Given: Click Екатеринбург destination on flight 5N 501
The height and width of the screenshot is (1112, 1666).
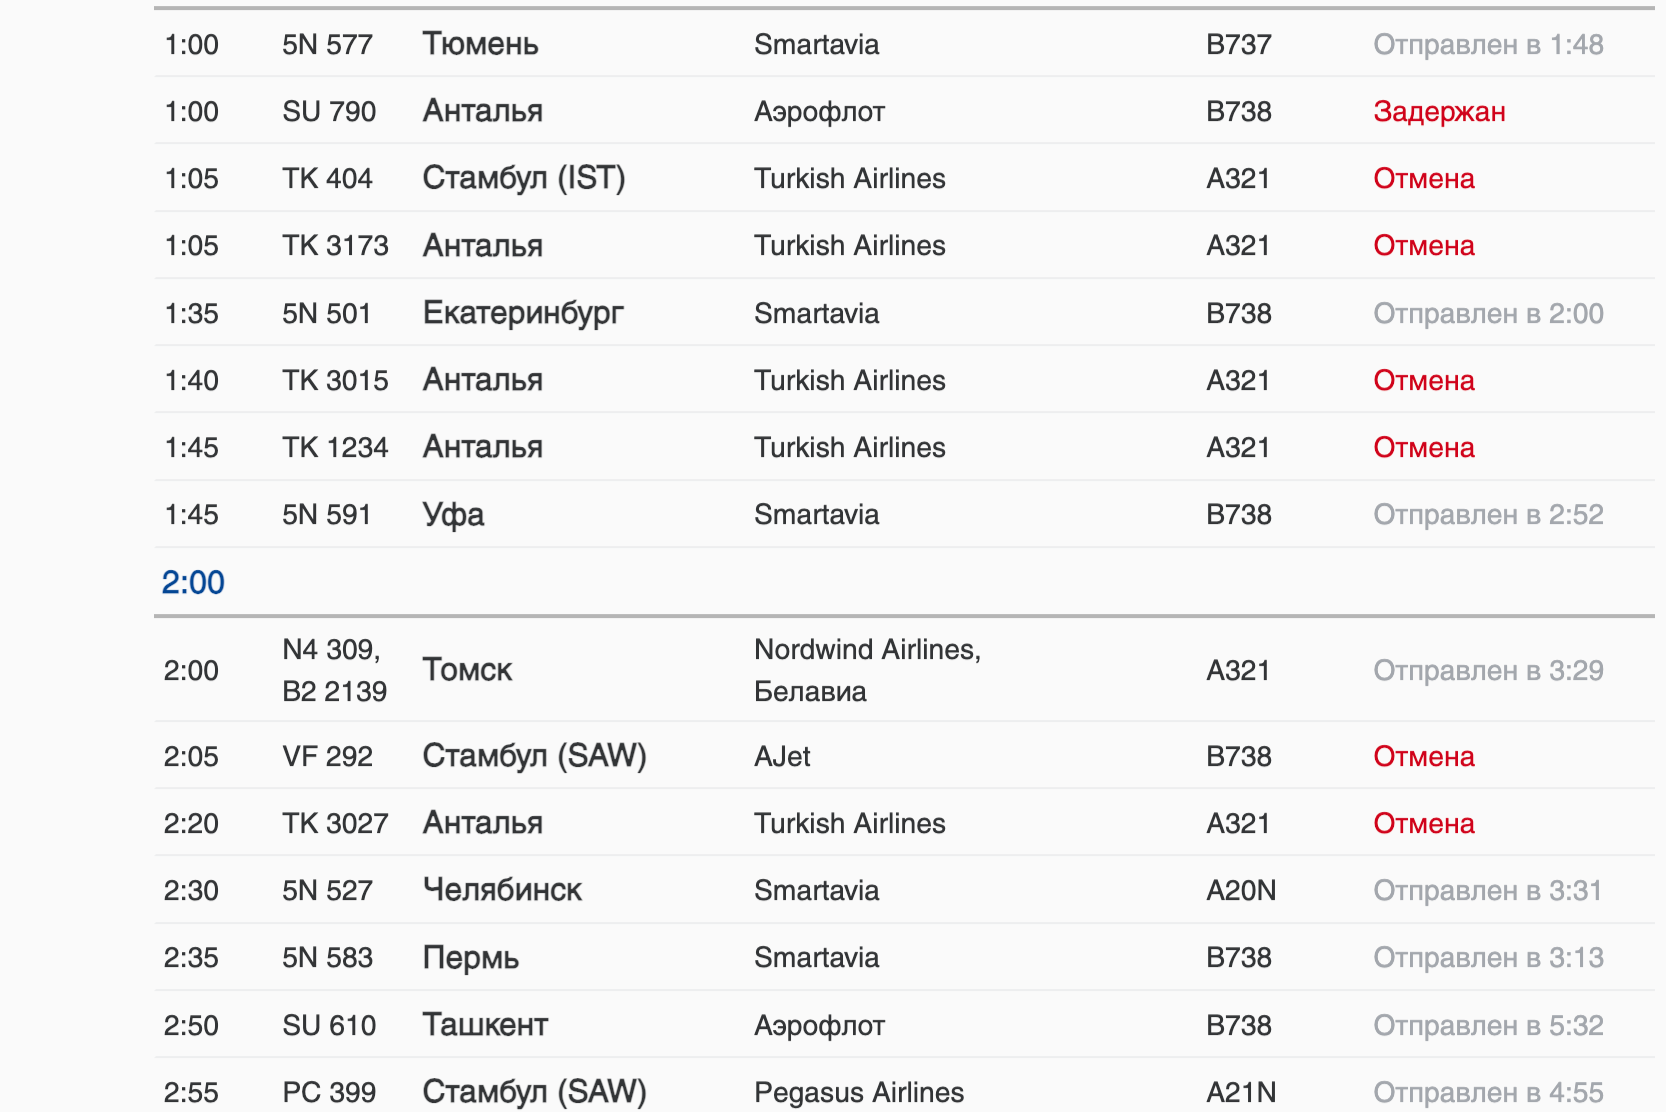Looking at the screenshot, I should point(522,313).
